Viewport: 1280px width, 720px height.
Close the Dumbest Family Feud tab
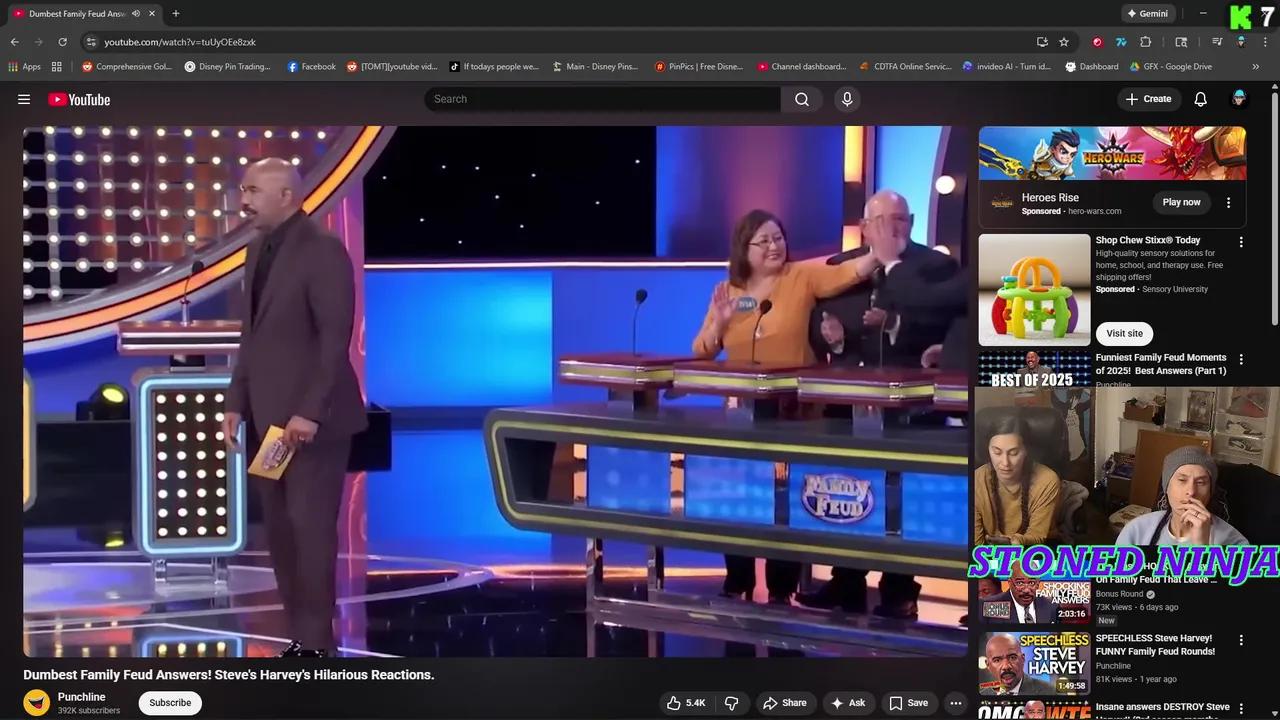point(152,13)
